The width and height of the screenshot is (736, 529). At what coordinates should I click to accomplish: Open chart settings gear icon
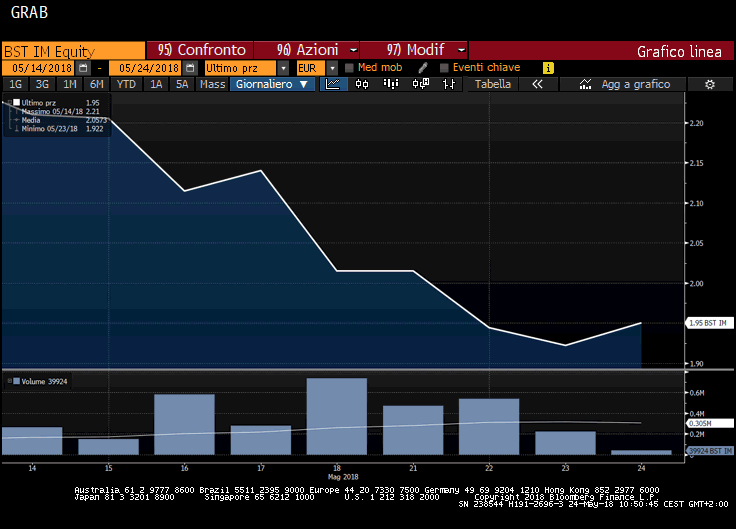[709, 85]
